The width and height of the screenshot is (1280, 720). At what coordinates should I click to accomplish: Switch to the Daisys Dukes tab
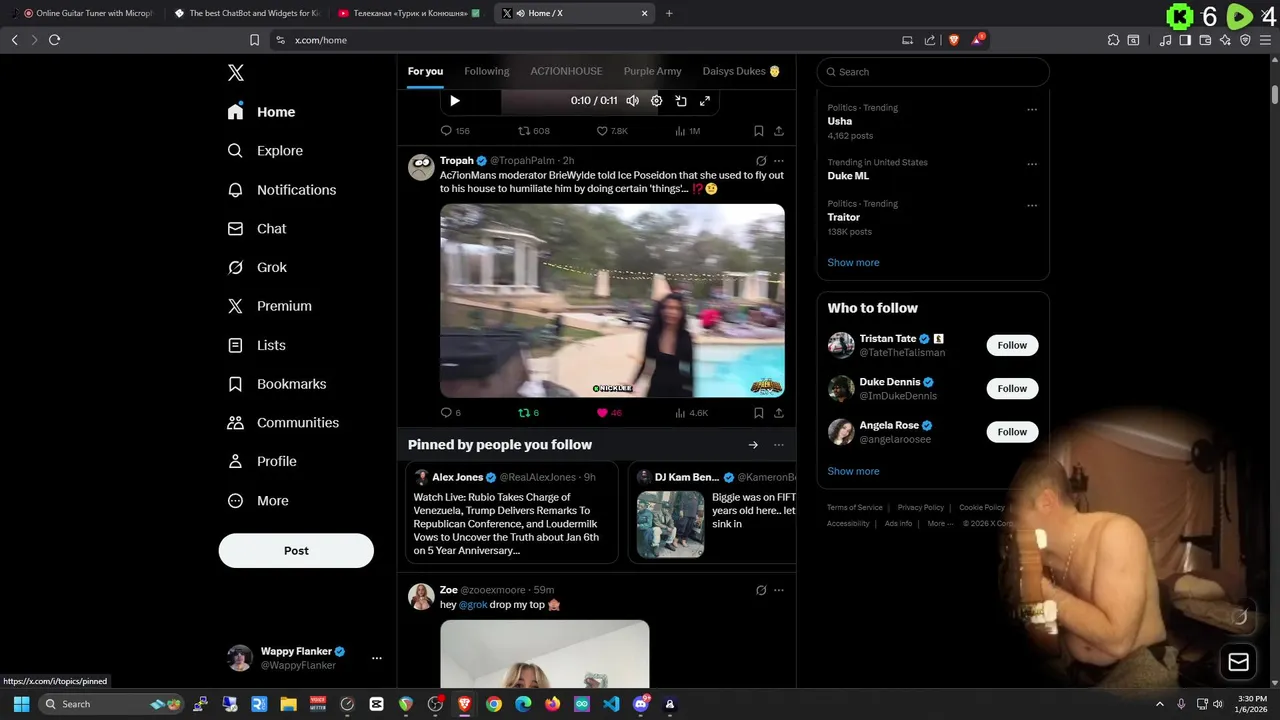click(741, 71)
